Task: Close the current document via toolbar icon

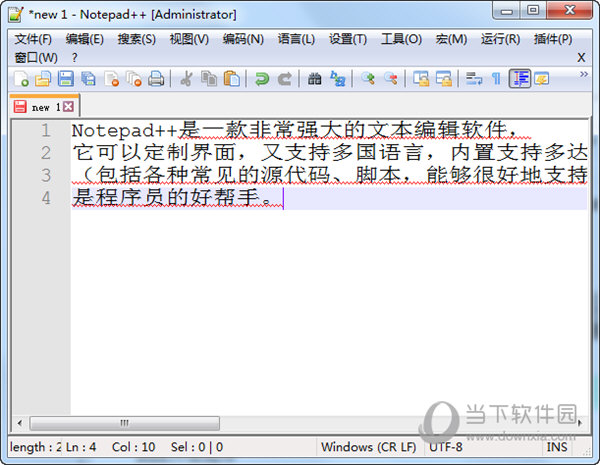Action: click(x=111, y=79)
